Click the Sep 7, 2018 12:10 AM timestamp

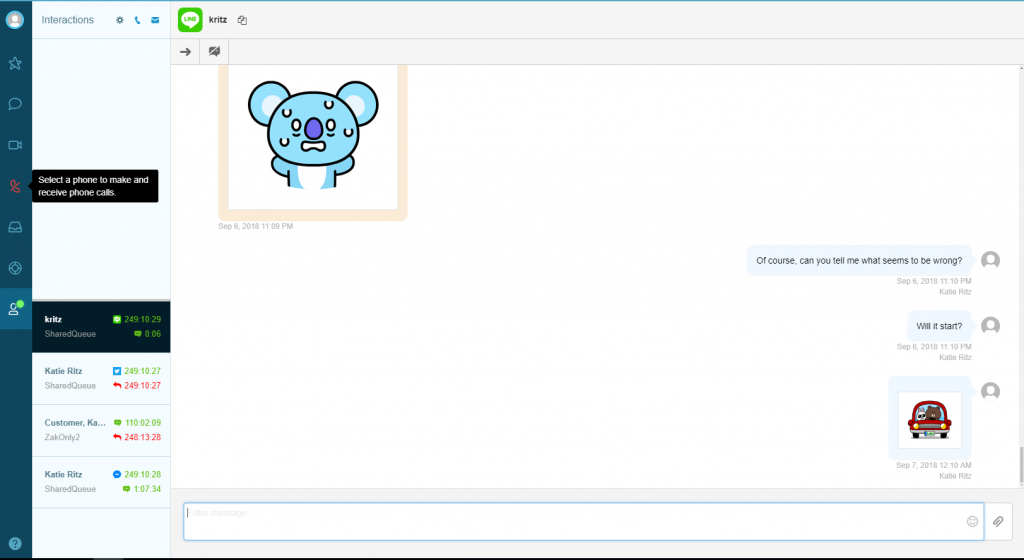pos(934,465)
